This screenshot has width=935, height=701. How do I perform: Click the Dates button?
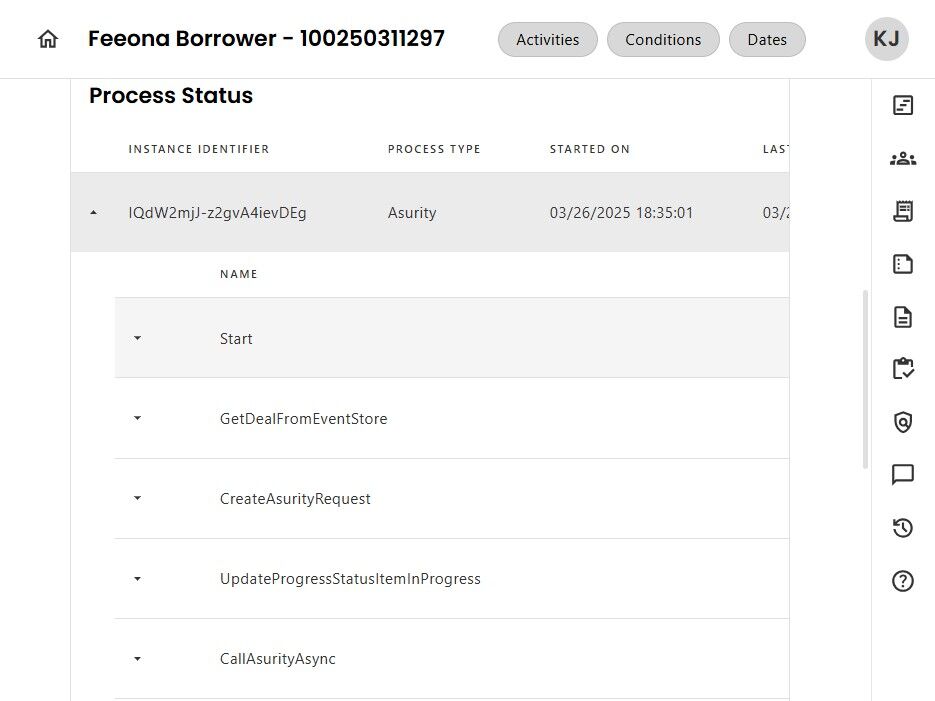pos(767,39)
